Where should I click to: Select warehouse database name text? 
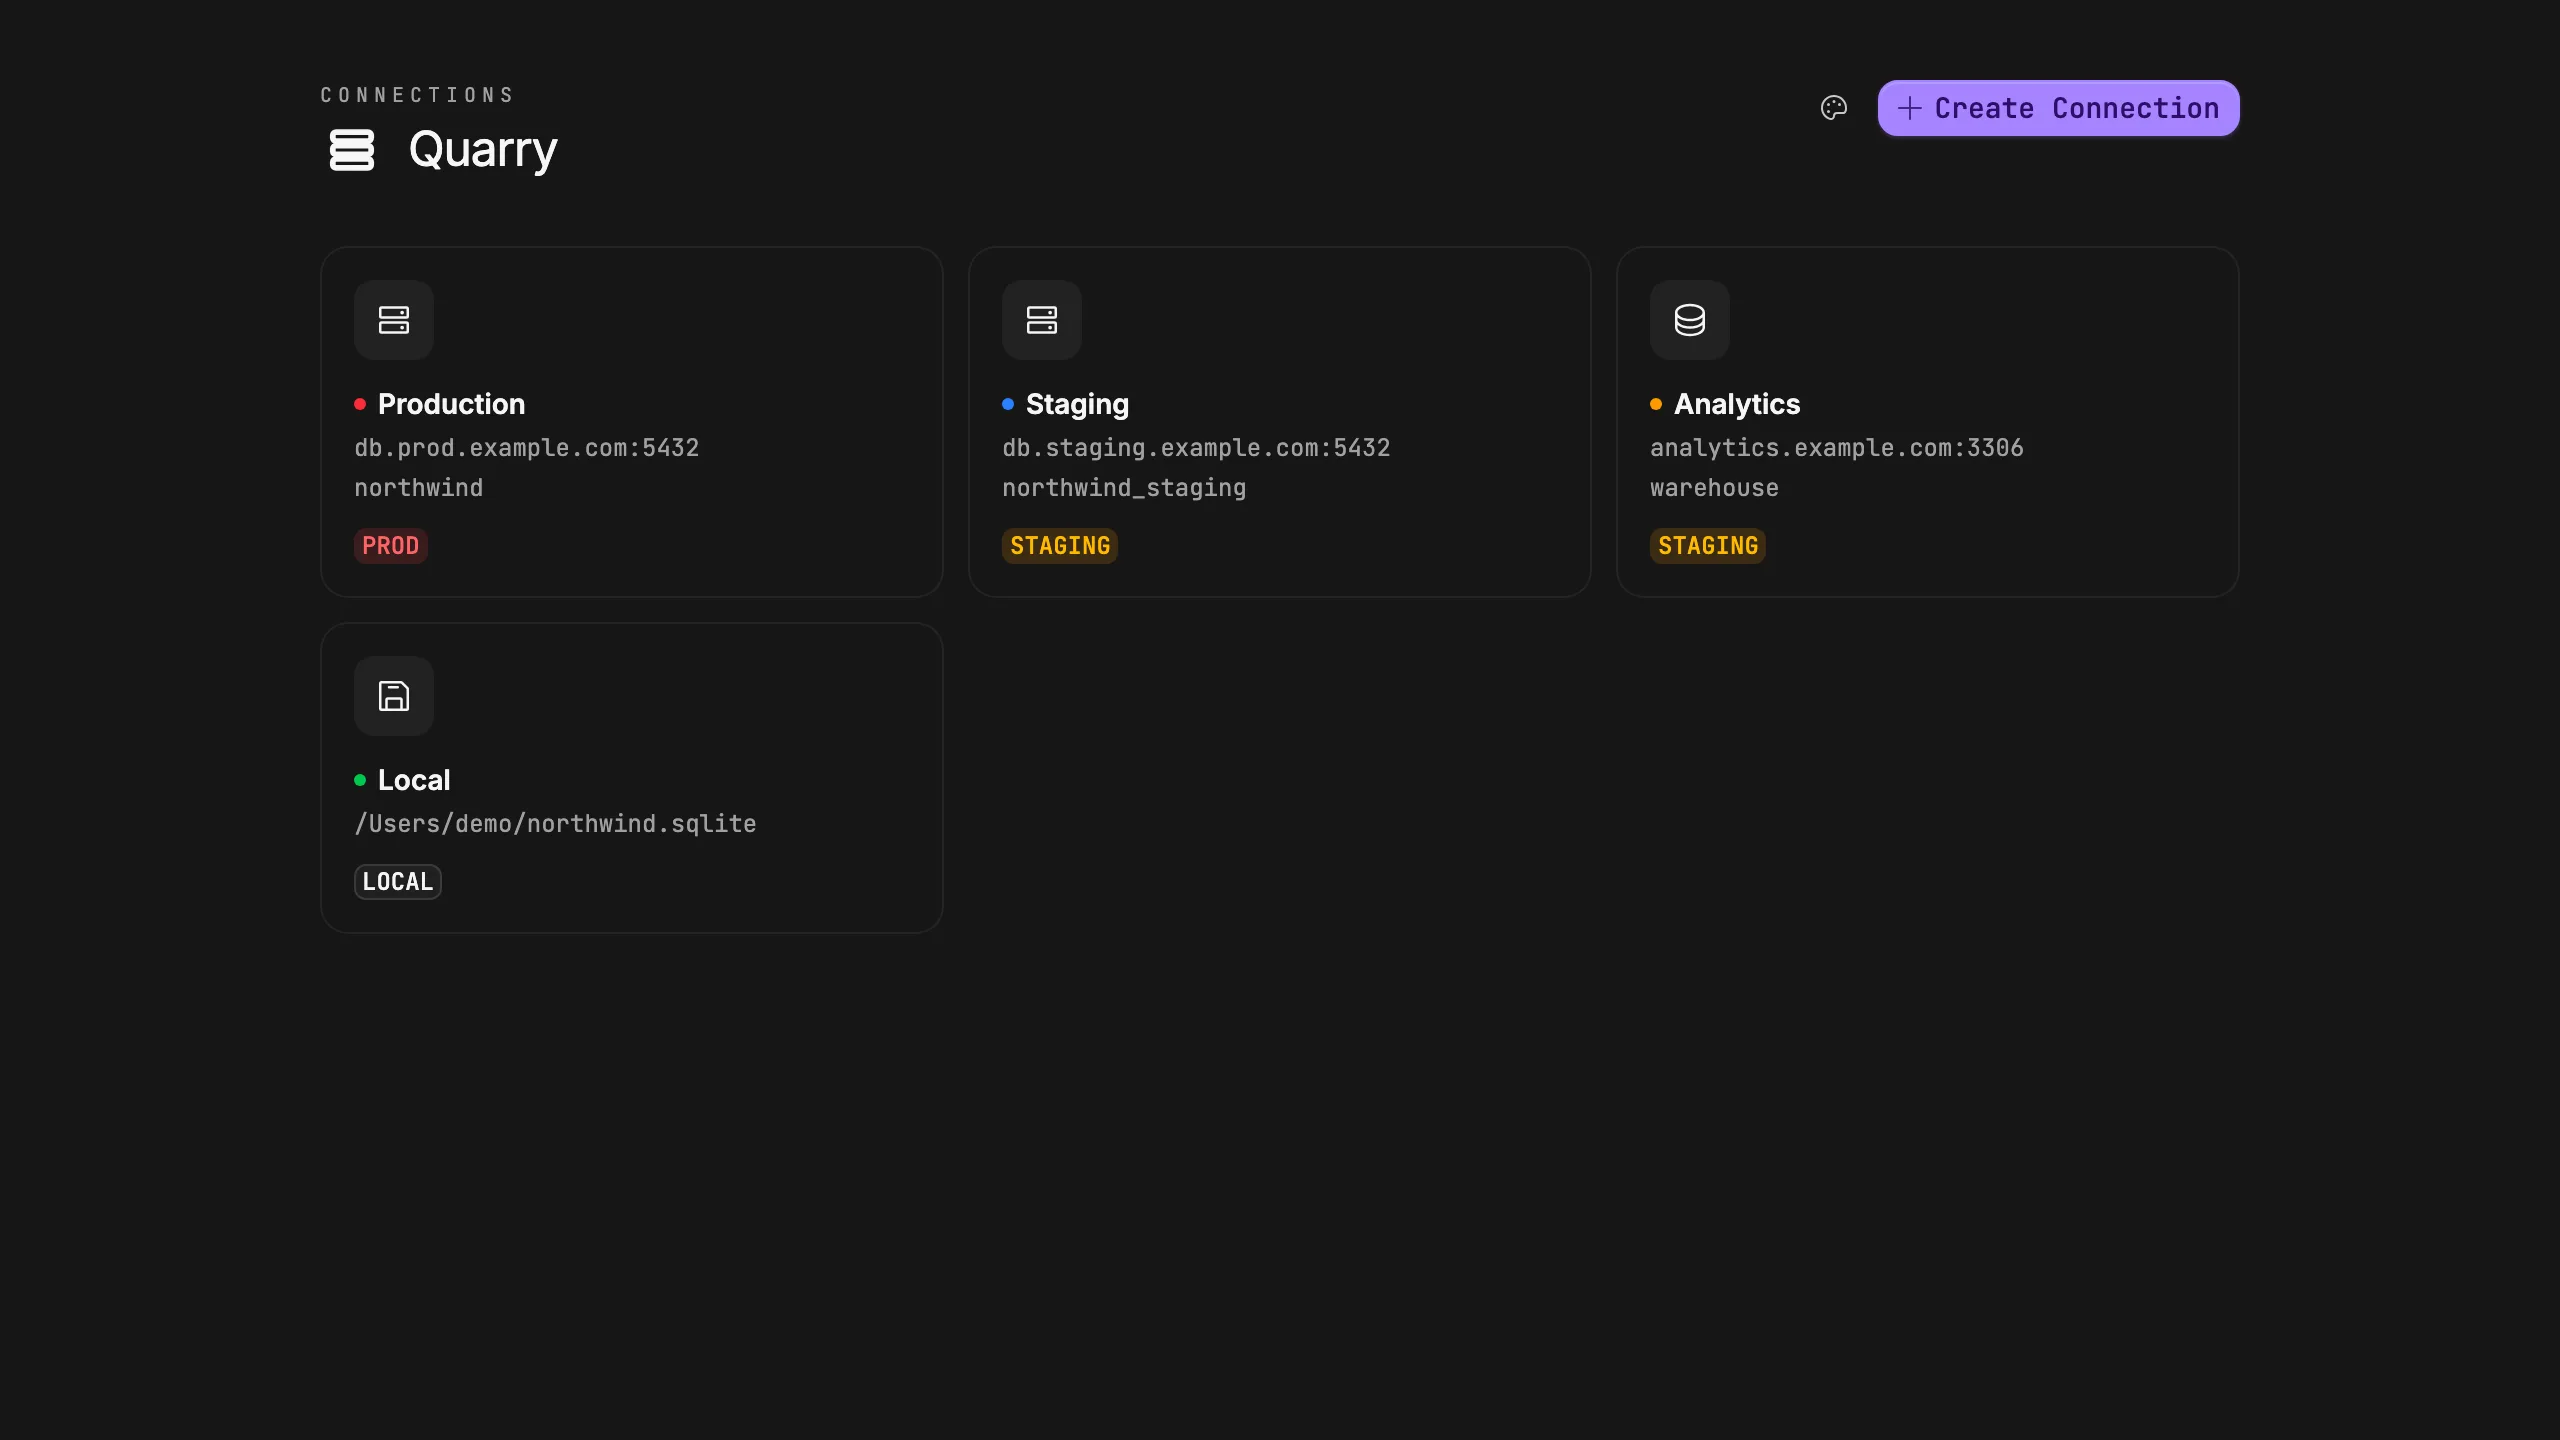pyautogui.click(x=1714, y=488)
